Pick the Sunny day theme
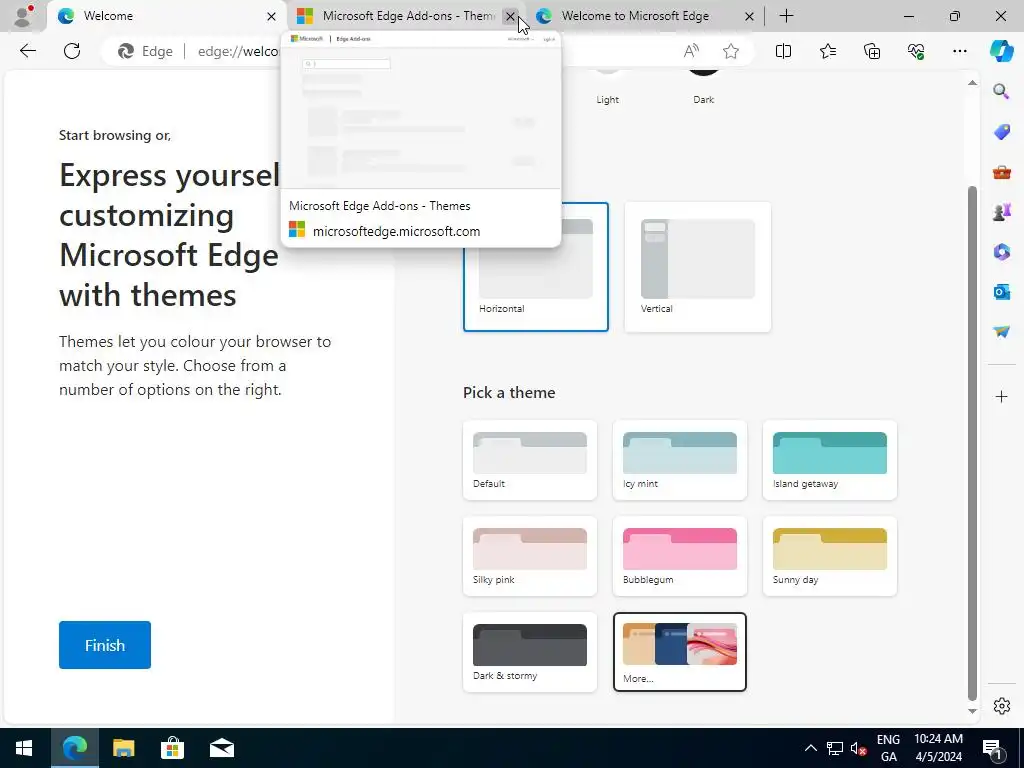This screenshot has width=1024, height=768. click(x=829, y=556)
